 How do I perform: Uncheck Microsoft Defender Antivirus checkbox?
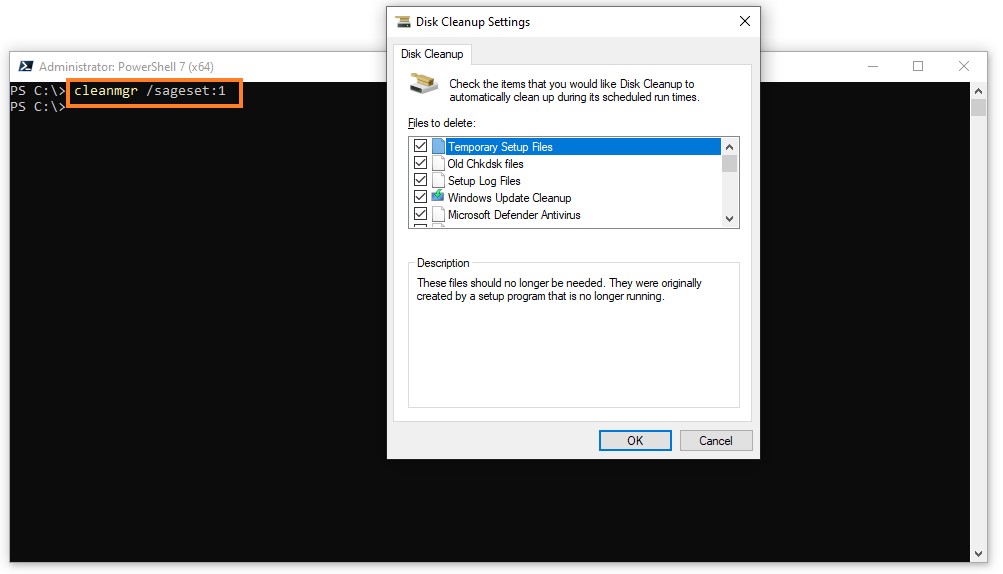pos(420,214)
